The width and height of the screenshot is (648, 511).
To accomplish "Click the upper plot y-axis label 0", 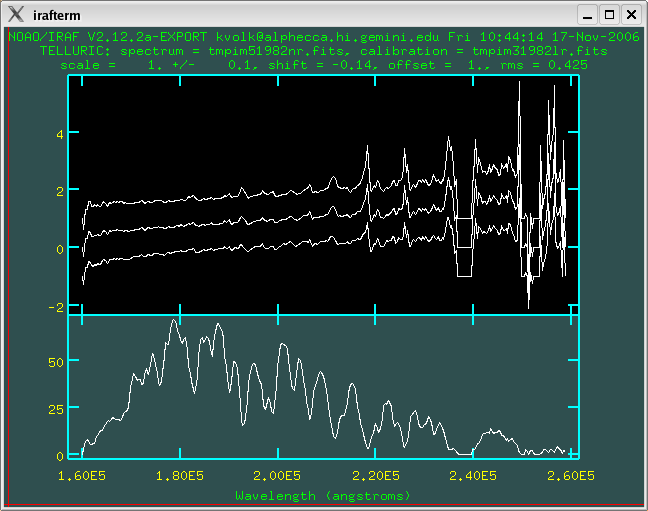I will pos(60,250).
